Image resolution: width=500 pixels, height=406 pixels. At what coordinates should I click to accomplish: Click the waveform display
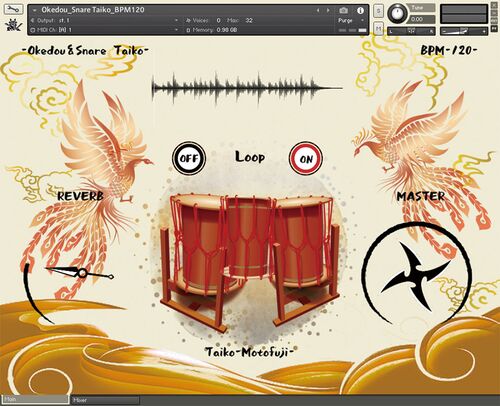coord(247,88)
